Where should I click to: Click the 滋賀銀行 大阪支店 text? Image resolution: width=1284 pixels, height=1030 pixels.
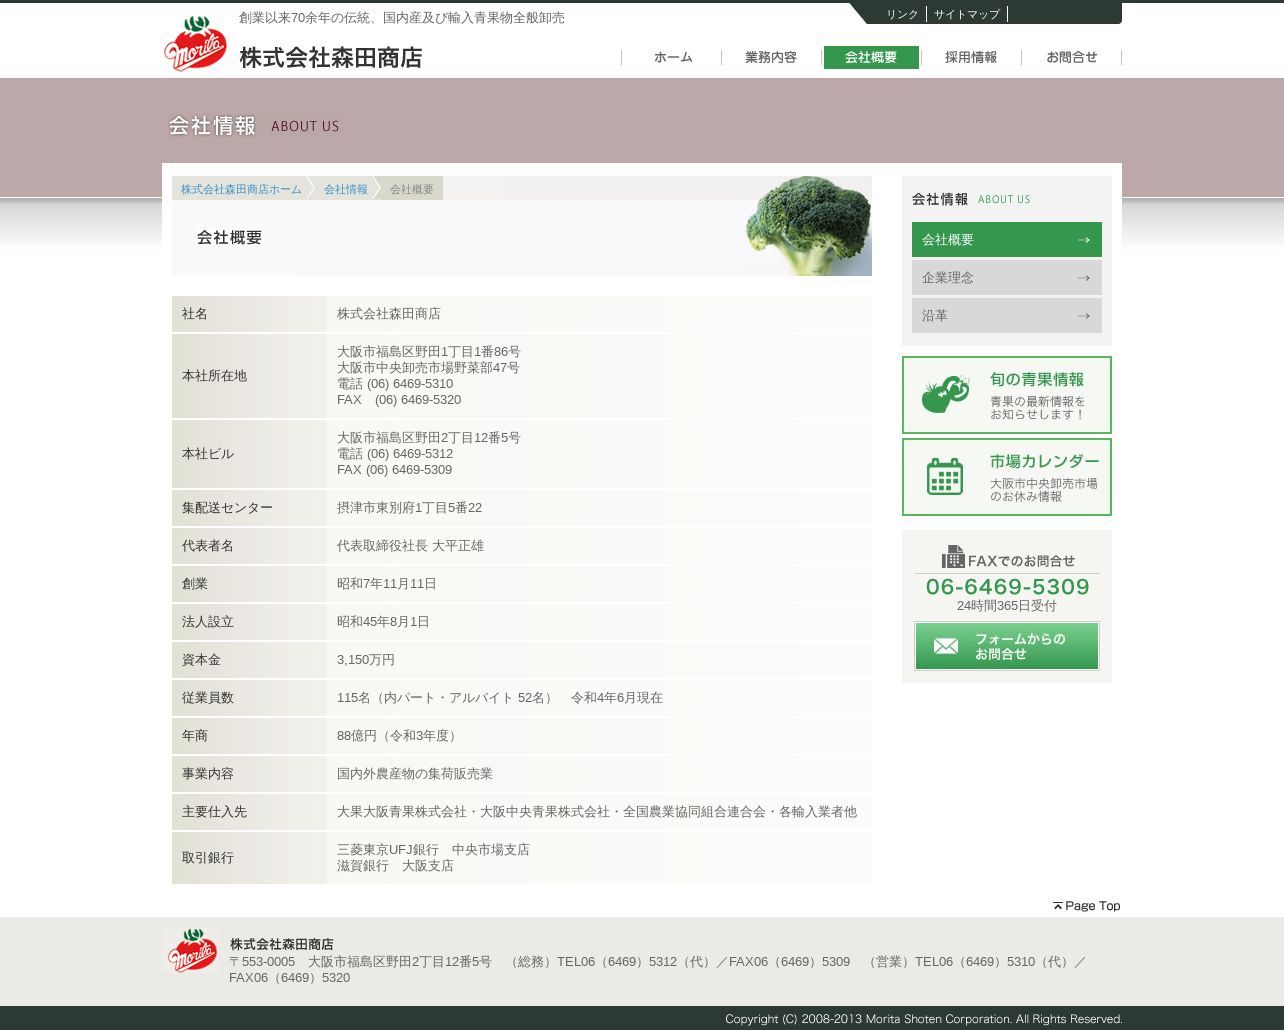click(395, 866)
